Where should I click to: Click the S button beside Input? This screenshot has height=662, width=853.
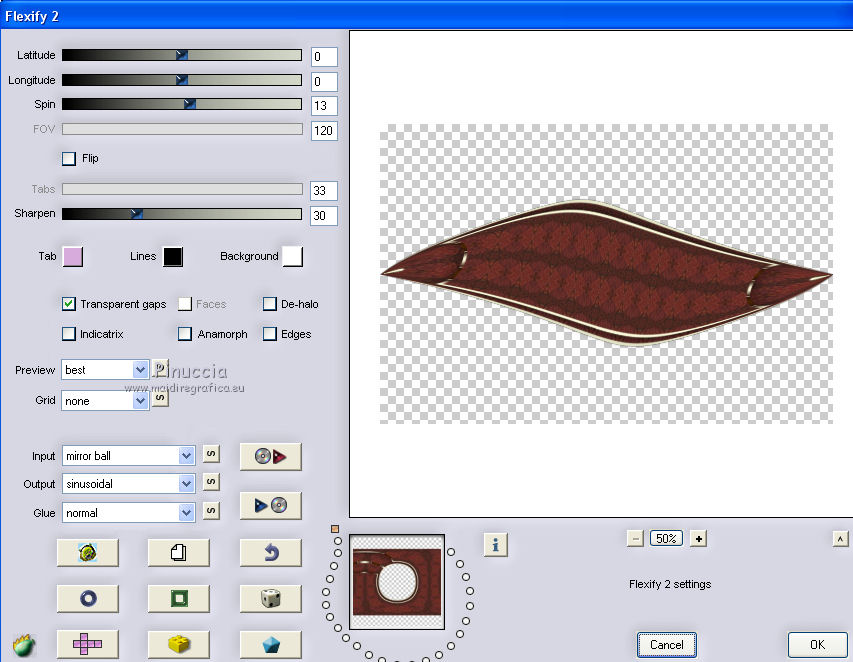211,454
